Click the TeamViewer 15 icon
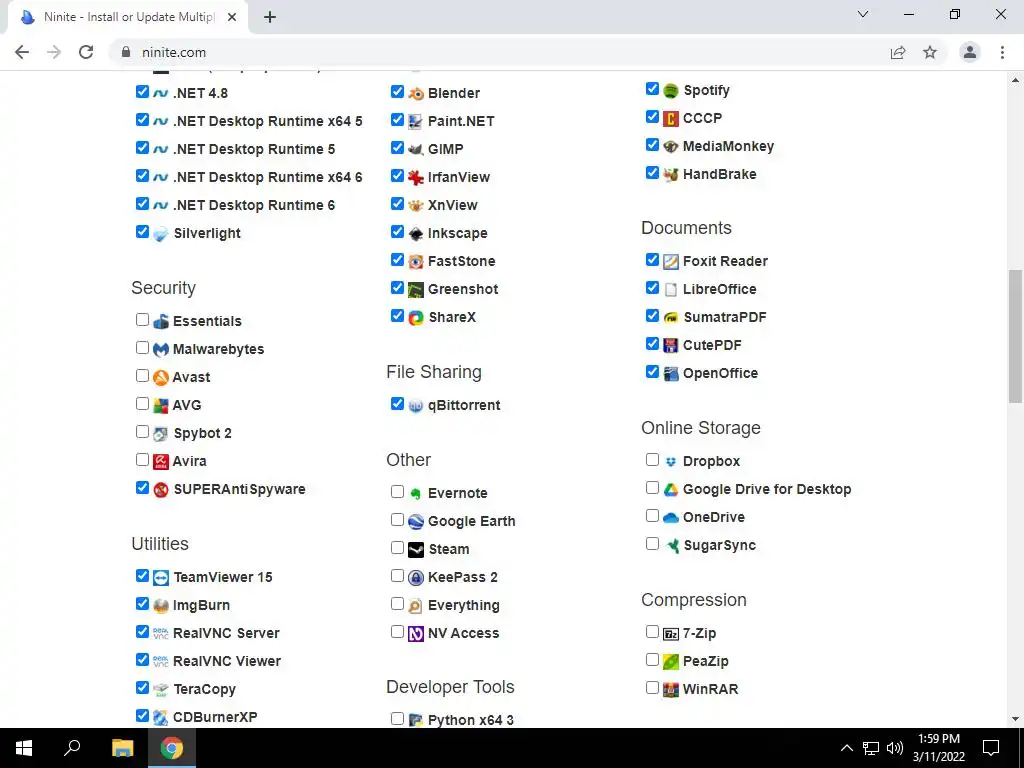This screenshot has width=1024, height=768. click(x=161, y=577)
